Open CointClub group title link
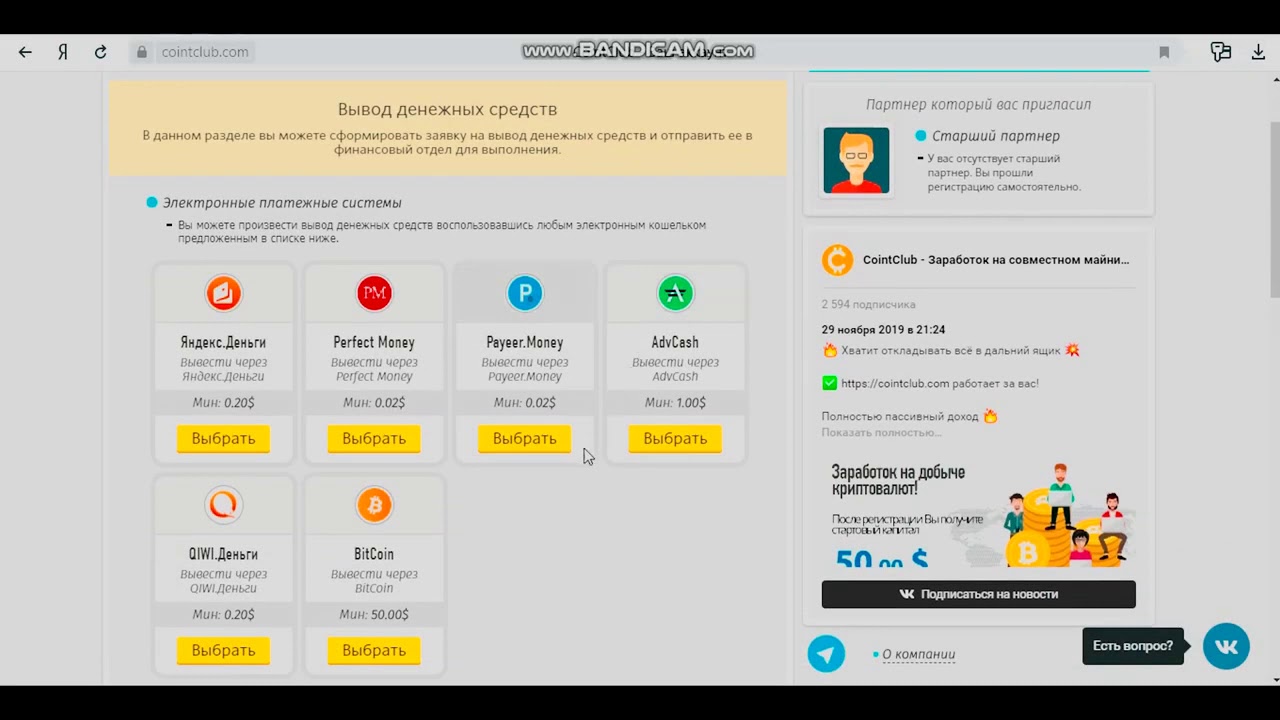The height and width of the screenshot is (720, 1280). tap(996, 260)
